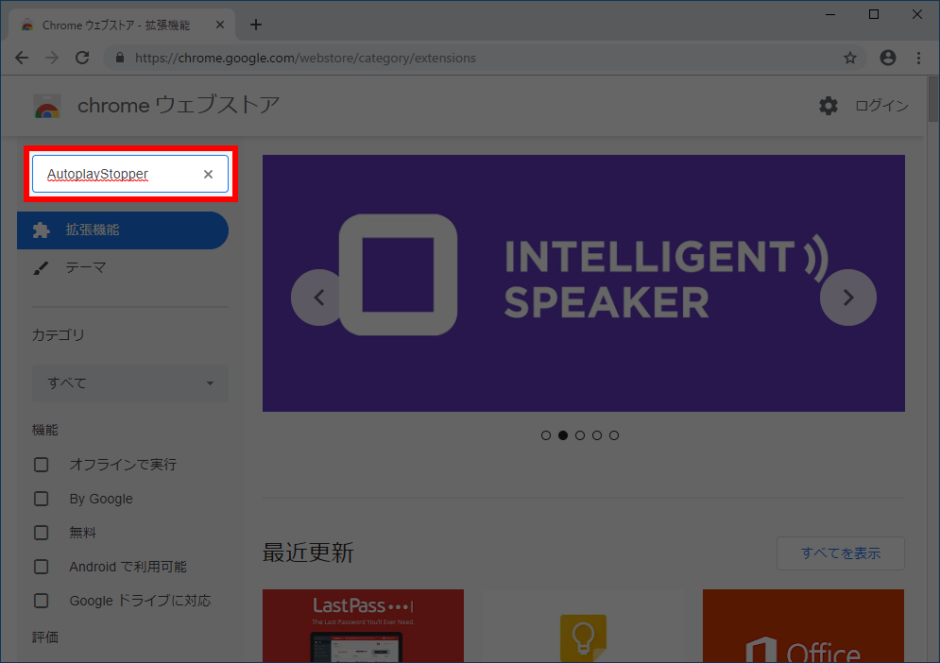
Task: Enable the オフラインで実行 filter
Action: 41,464
